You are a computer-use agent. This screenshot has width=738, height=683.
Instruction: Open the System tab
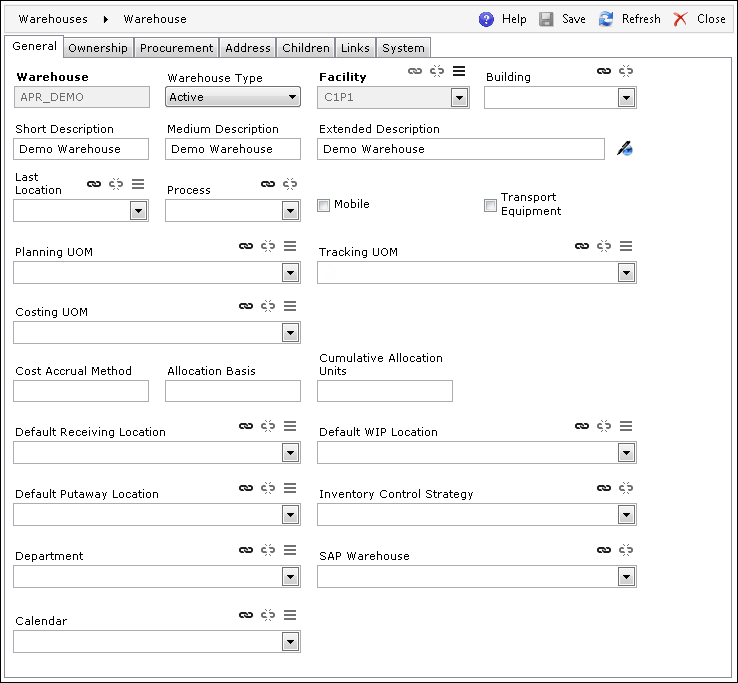coord(403,48)
